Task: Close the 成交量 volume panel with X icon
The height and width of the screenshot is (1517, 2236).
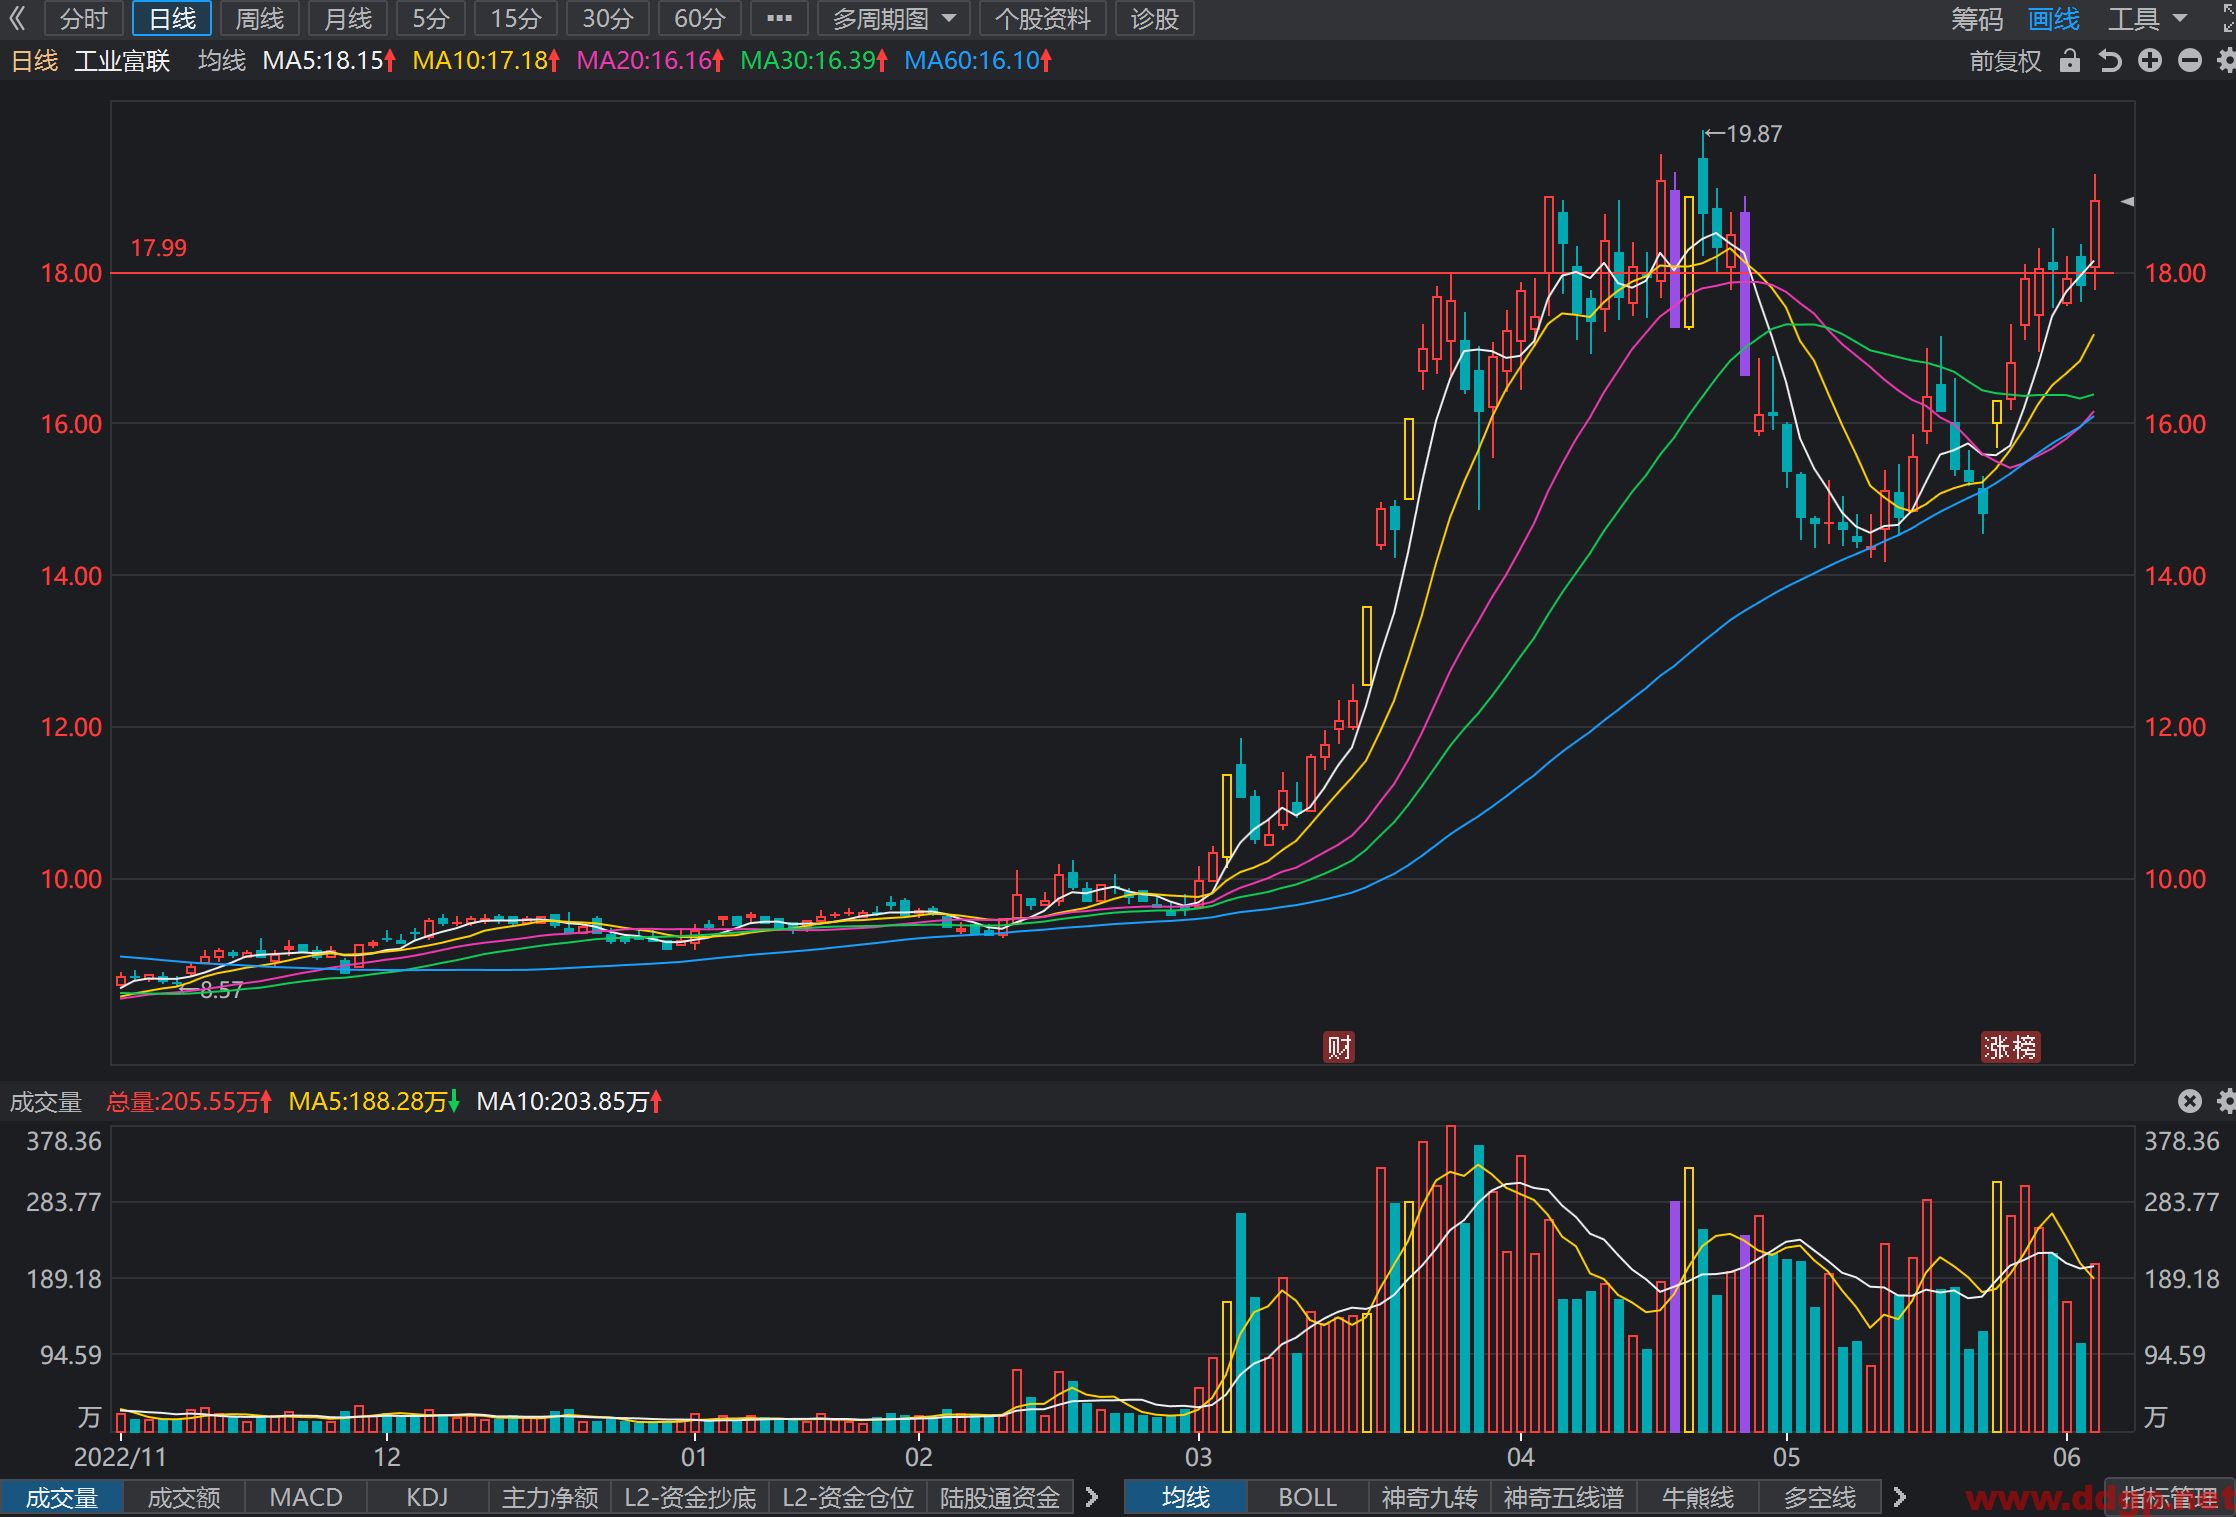Action: [2190, 1101]
